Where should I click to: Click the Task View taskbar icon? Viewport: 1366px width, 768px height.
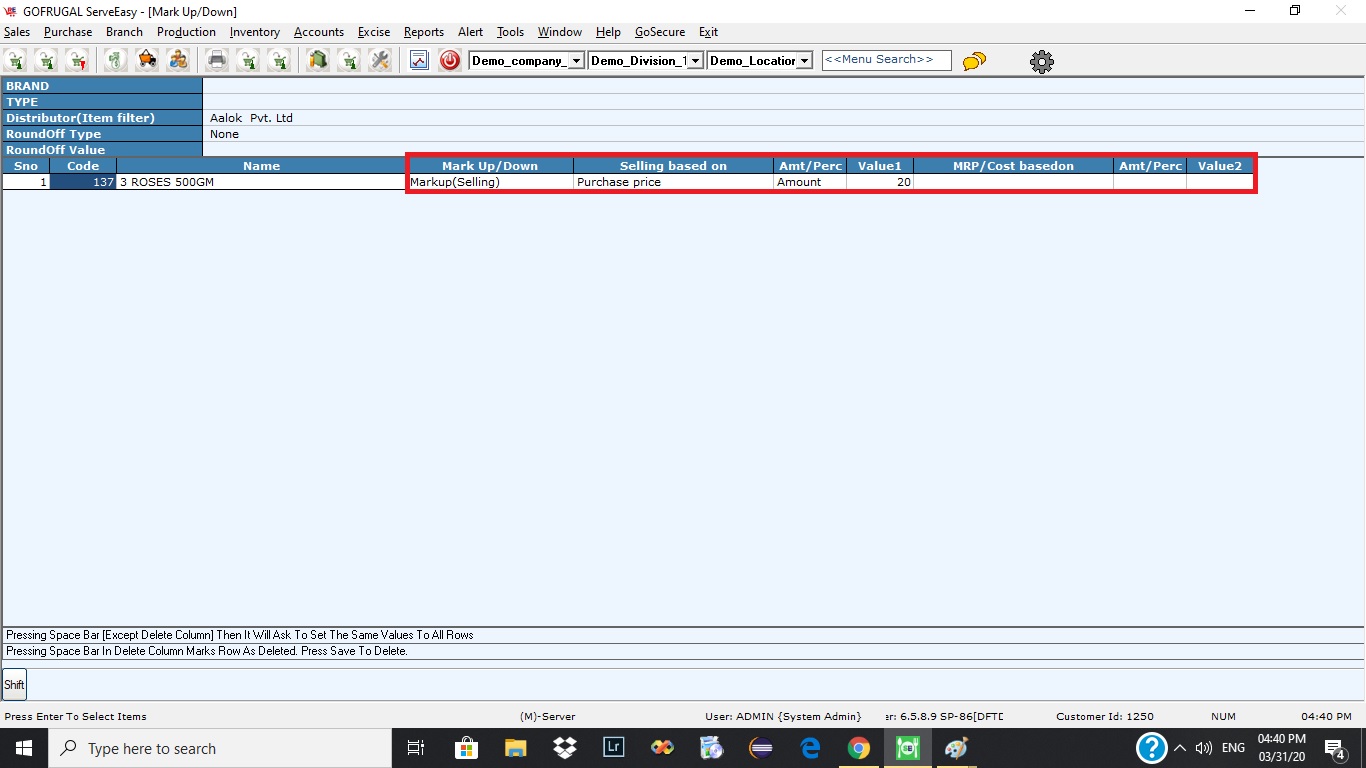pos(417,748)
